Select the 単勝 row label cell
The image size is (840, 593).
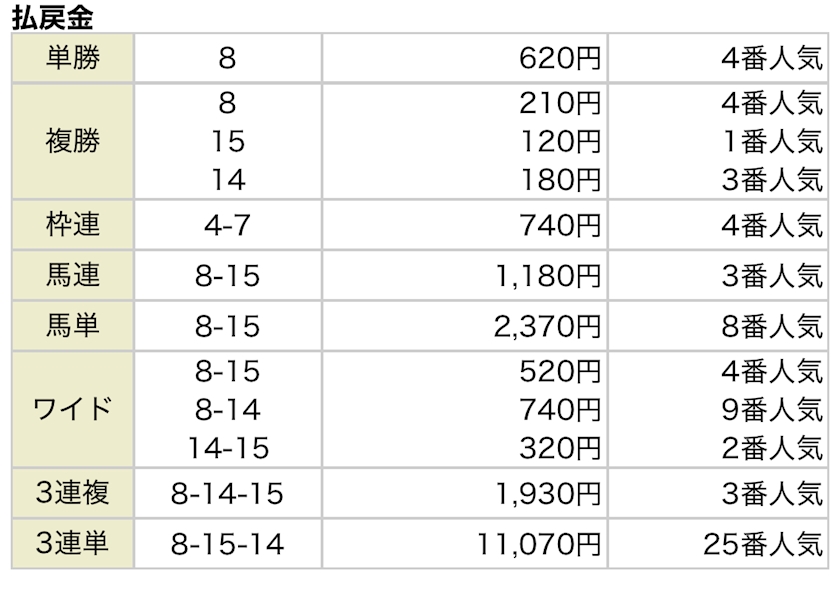click(x=73, y=58)
